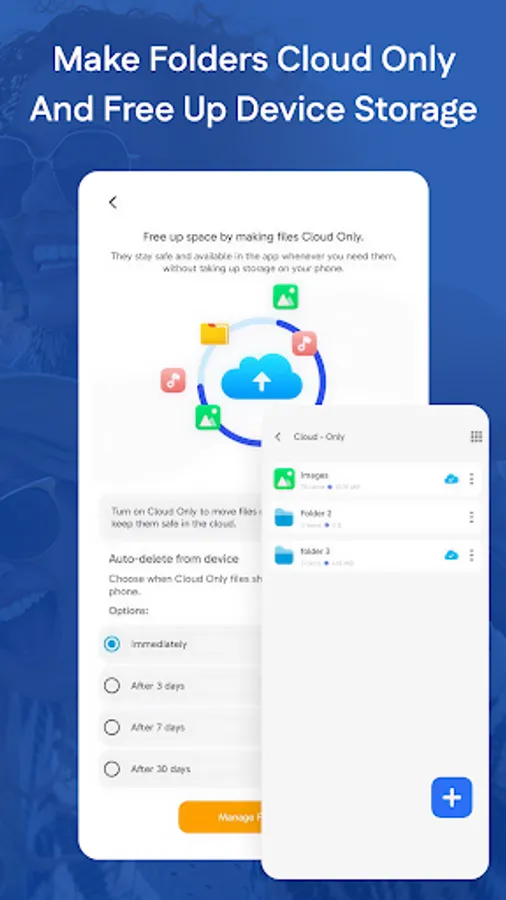Tap the right red music icon in illustration
This screenshot has height=900, width=506.
coord(304,343)
